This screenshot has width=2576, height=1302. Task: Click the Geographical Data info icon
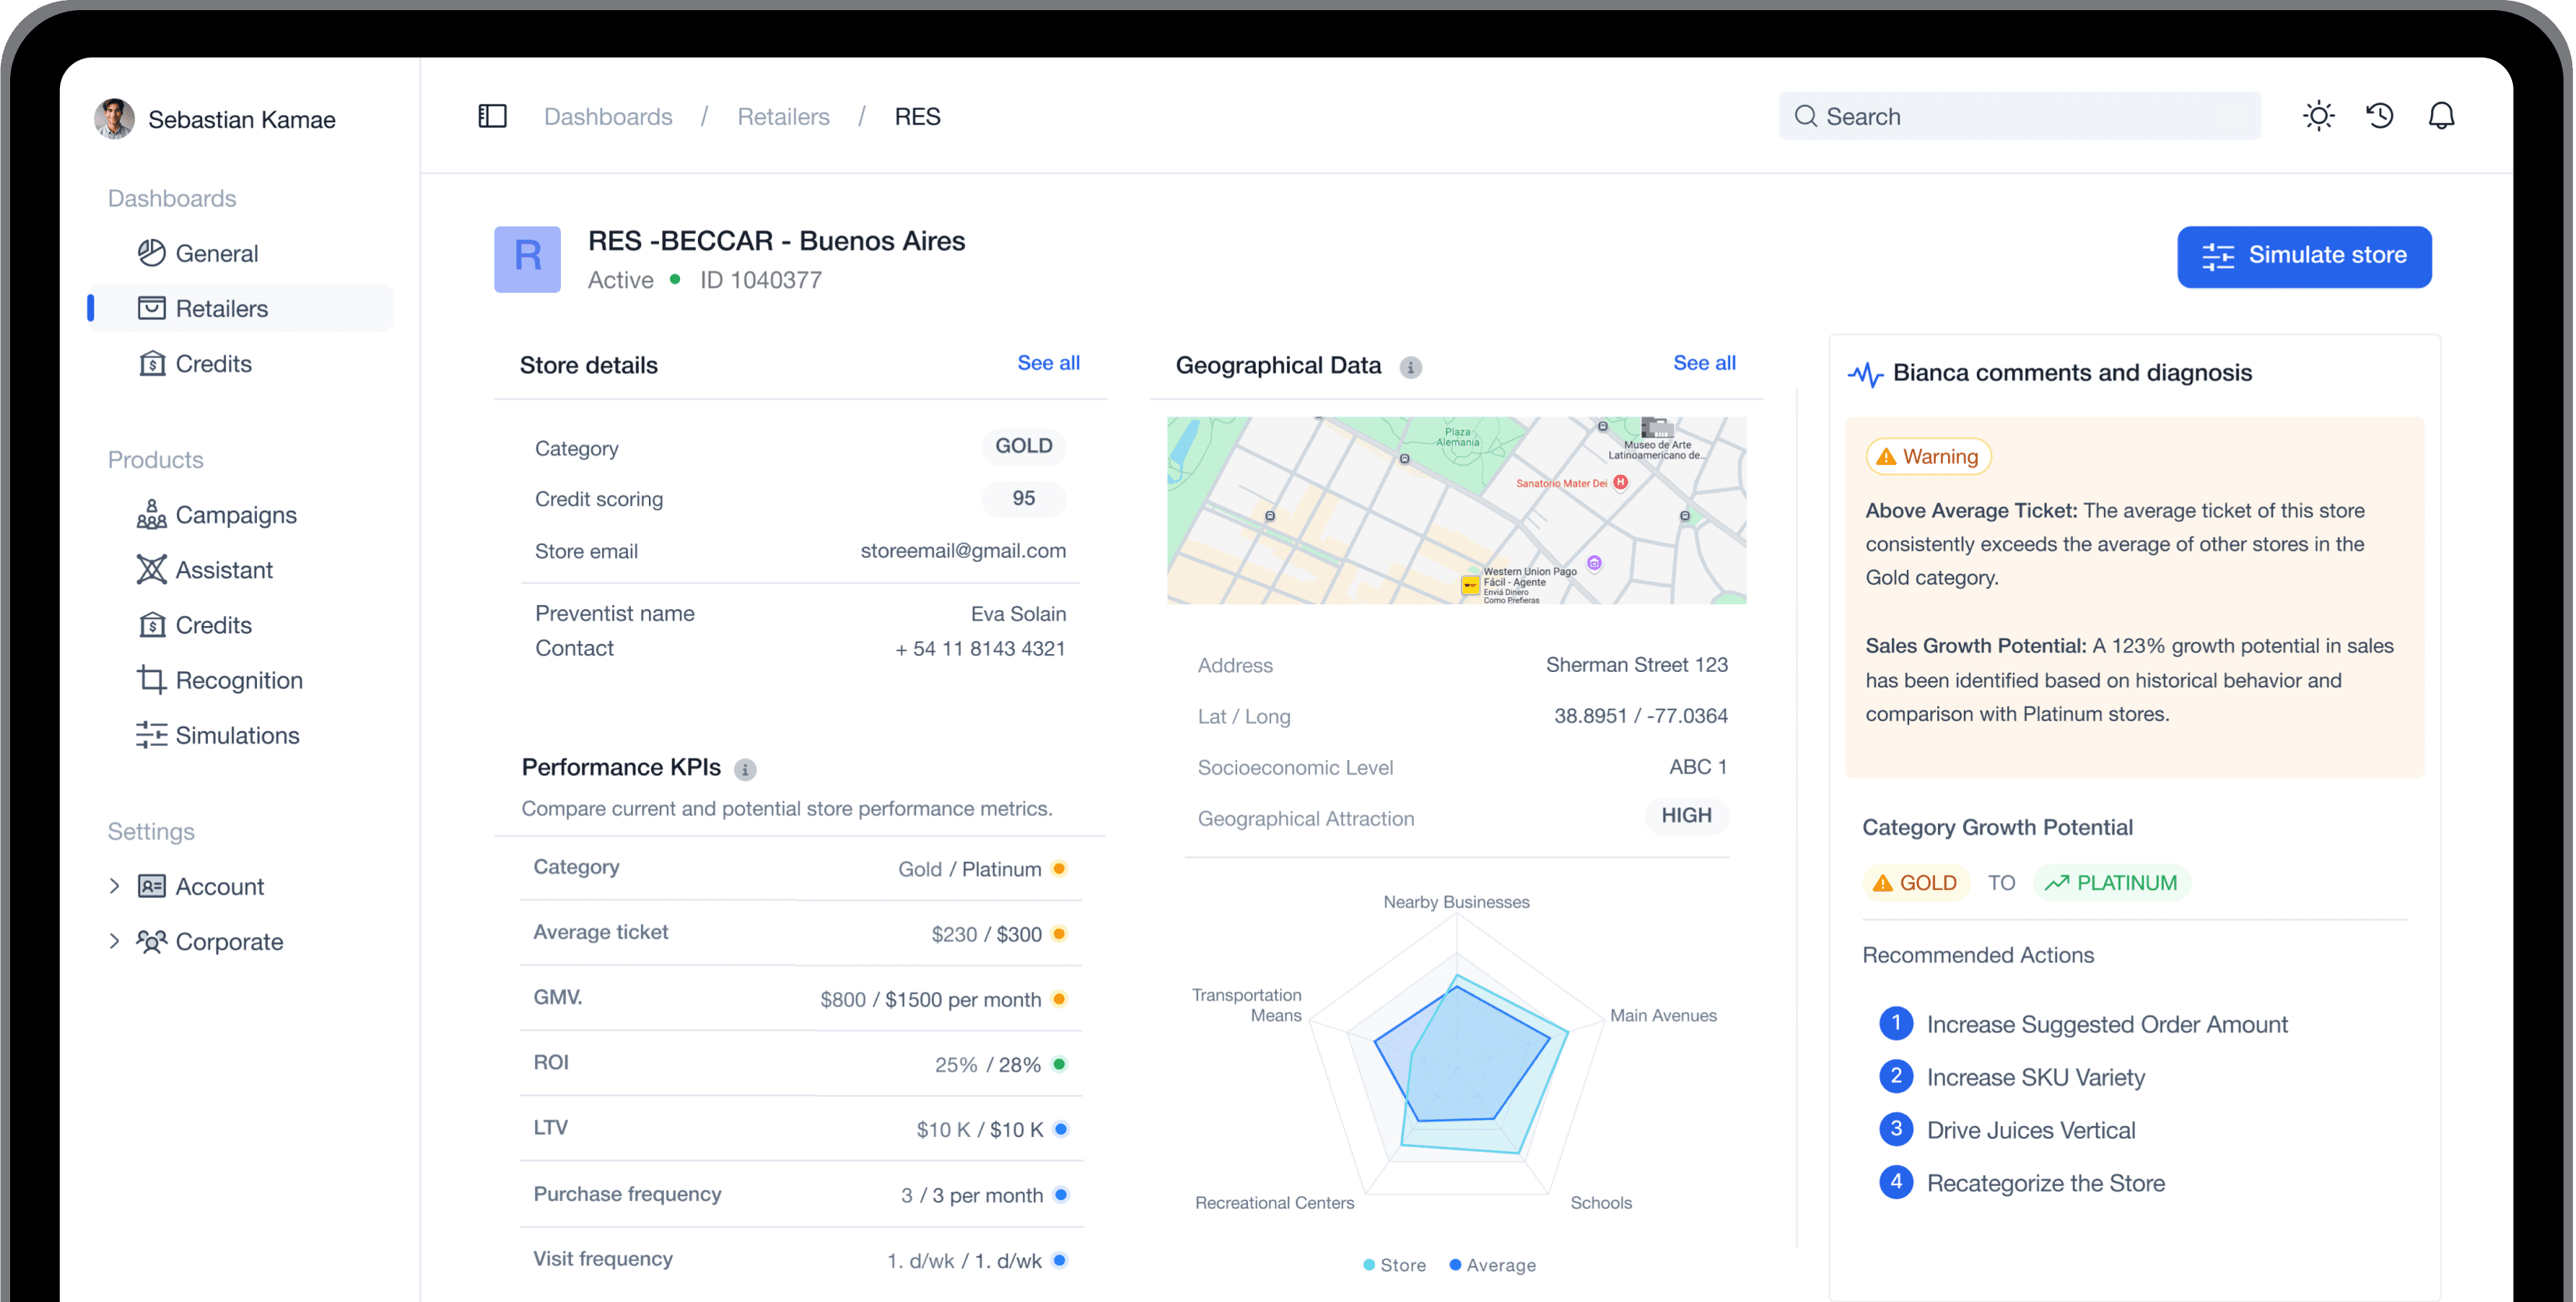pos(1410,367)
